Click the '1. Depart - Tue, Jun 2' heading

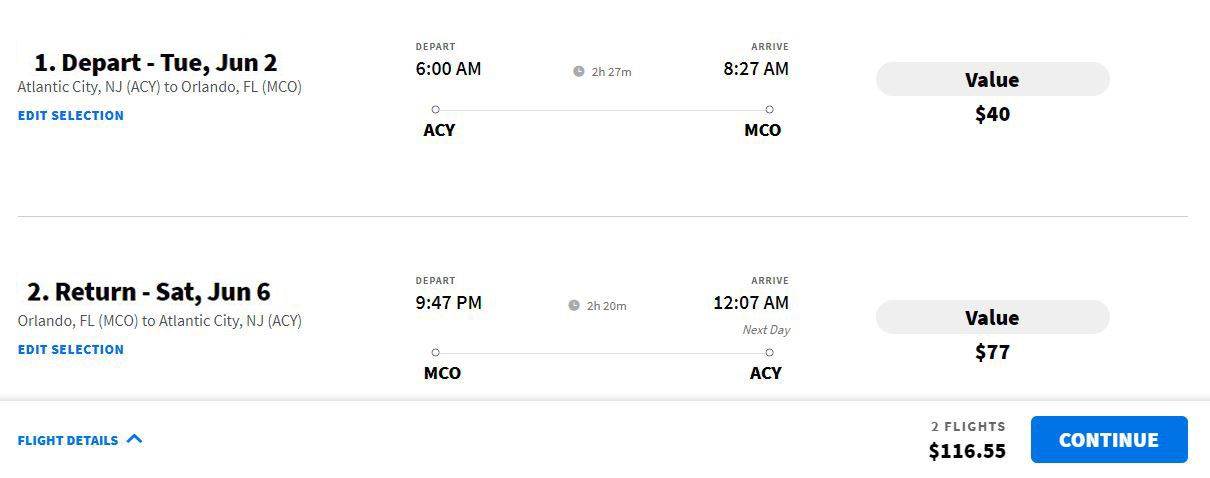[x=155, y=62]
